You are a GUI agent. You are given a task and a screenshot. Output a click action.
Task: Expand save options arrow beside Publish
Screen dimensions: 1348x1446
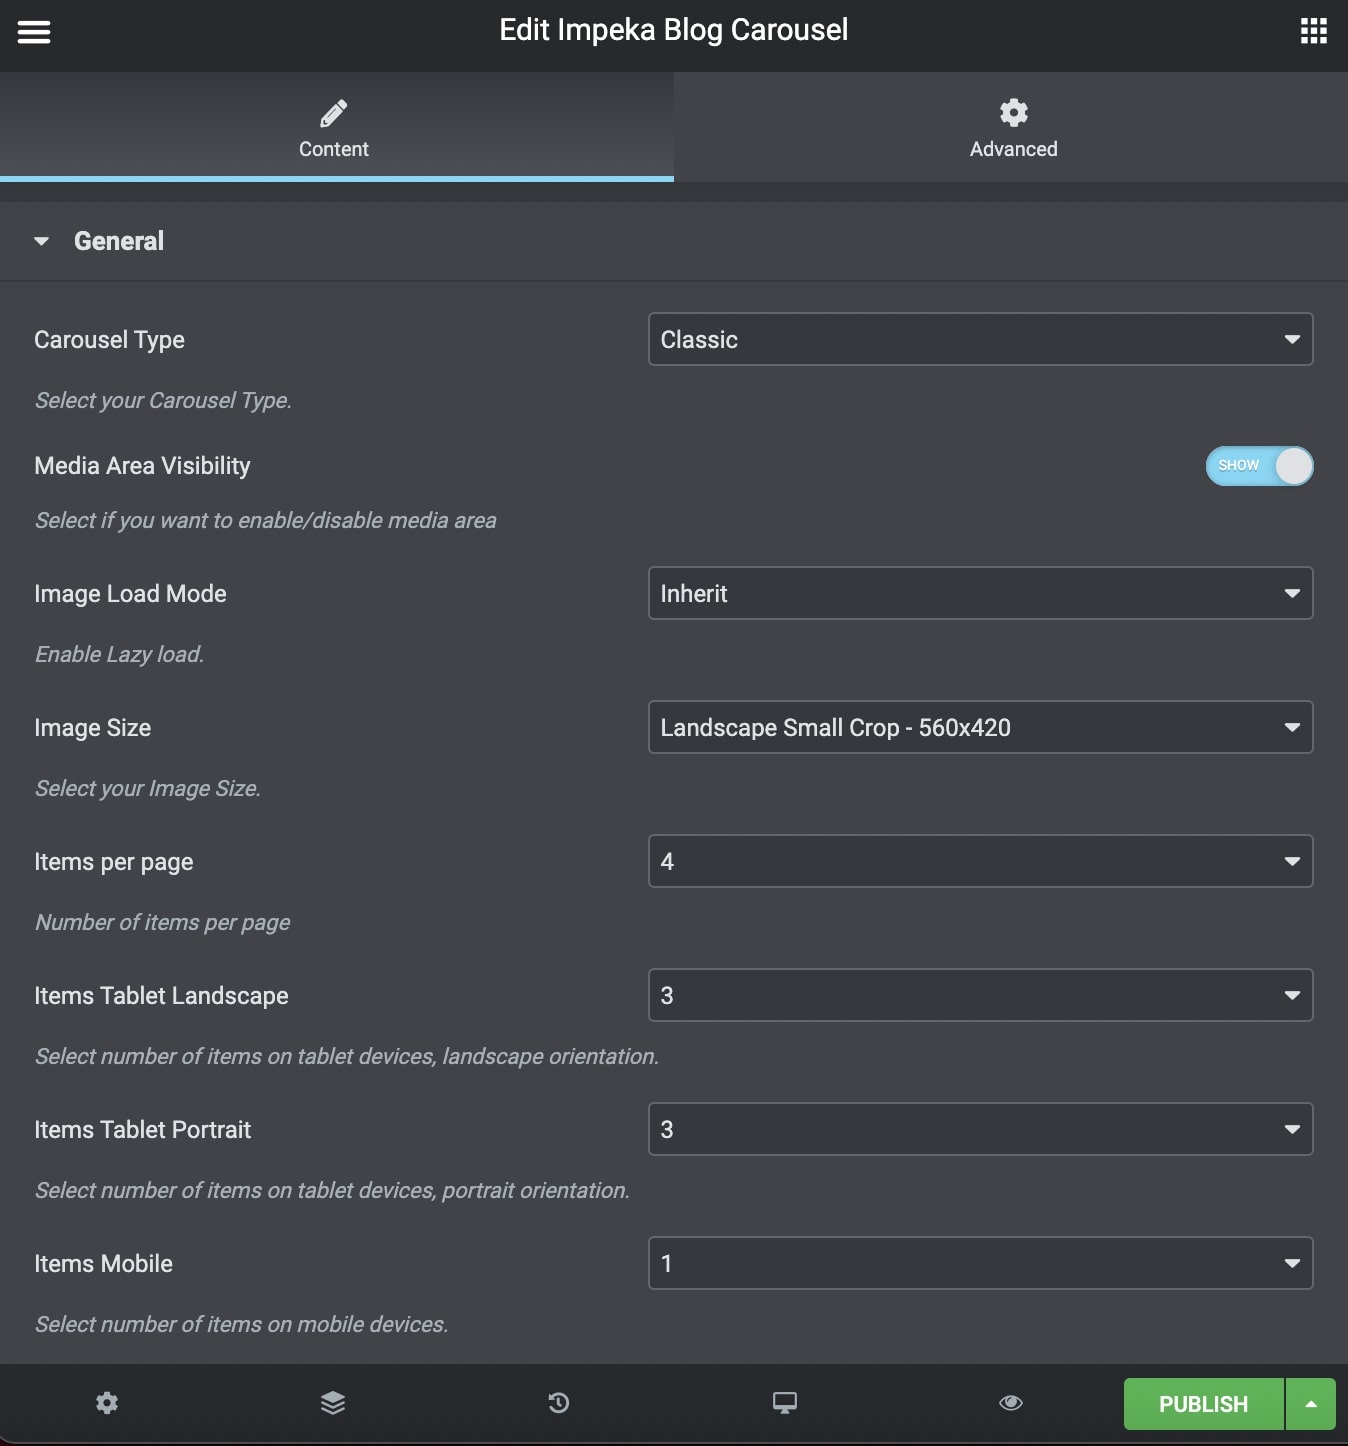[1311, 1404]
